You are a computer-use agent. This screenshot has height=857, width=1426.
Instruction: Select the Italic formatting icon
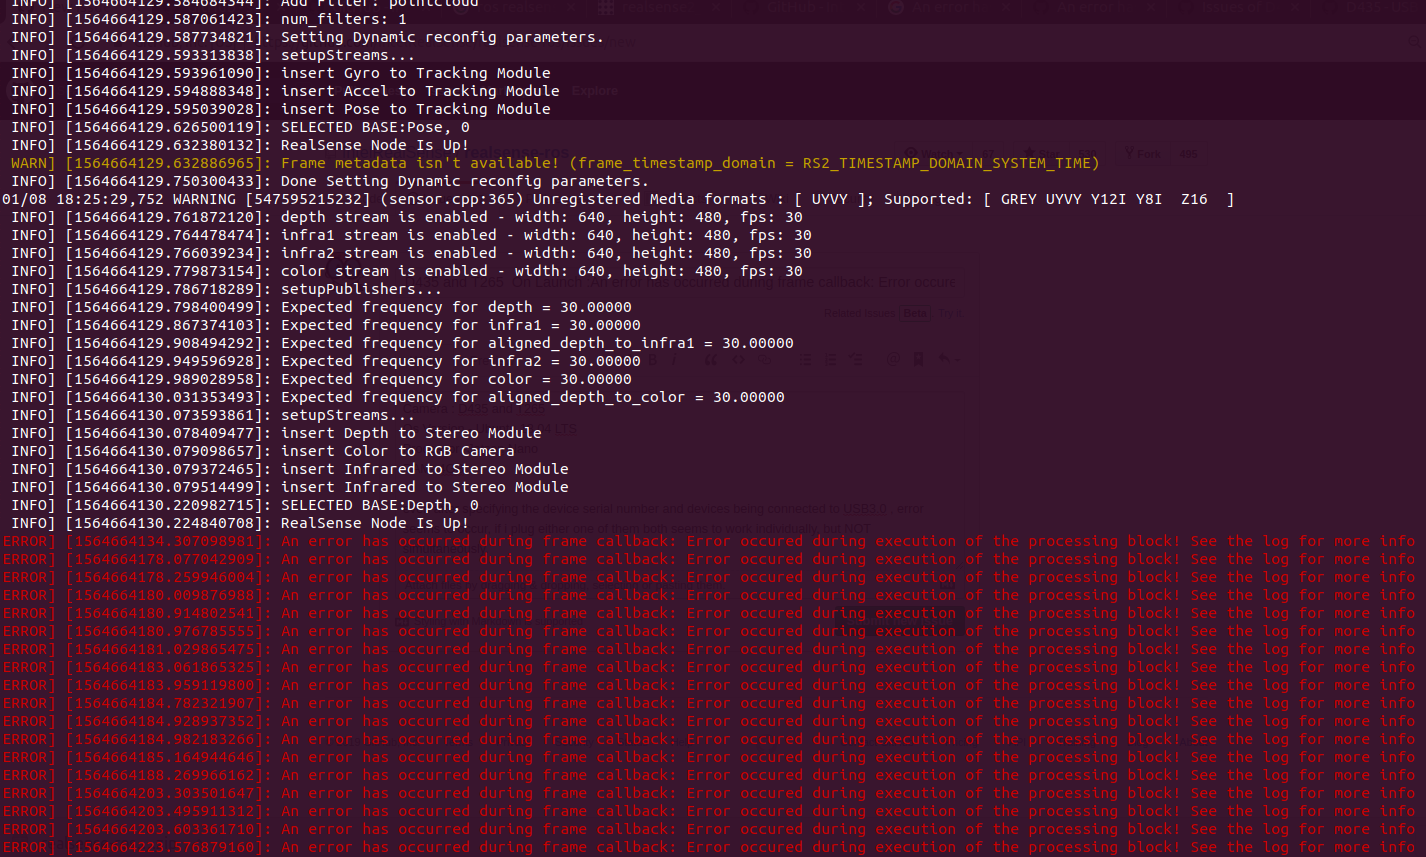(x=674, y=359)
